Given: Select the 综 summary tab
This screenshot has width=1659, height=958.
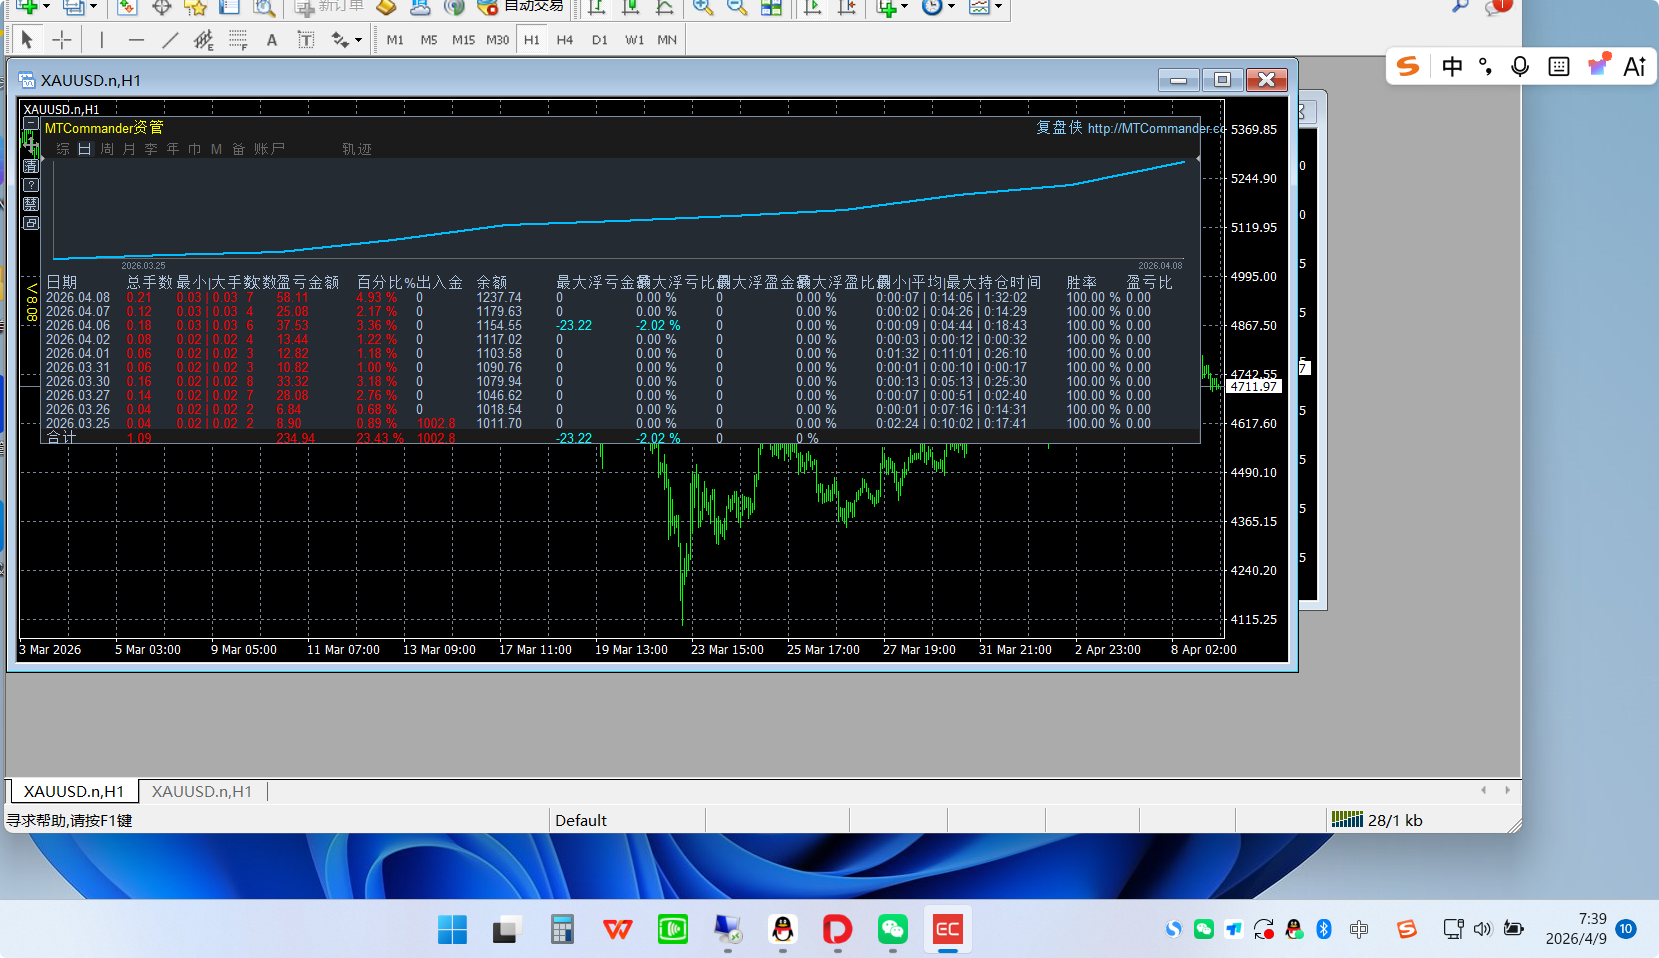Looking at the screenshot, I should tap(63, 149).
